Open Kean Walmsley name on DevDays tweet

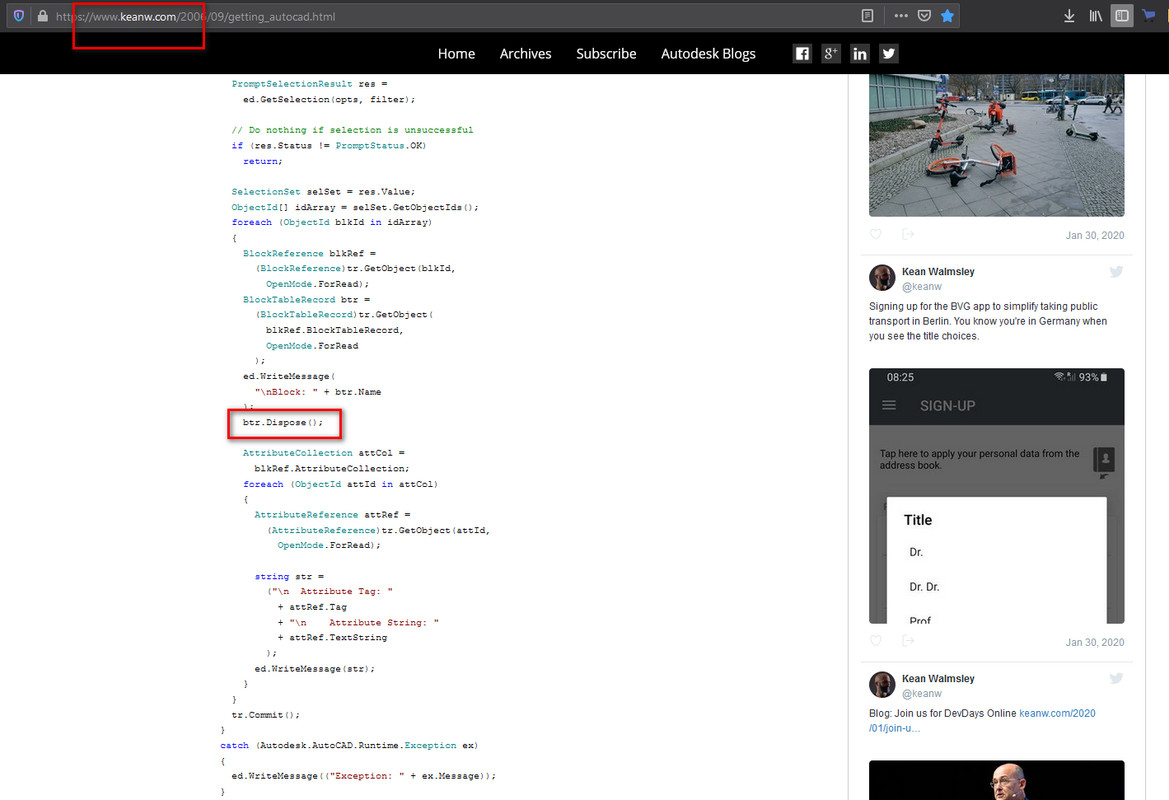coord(938,678)
